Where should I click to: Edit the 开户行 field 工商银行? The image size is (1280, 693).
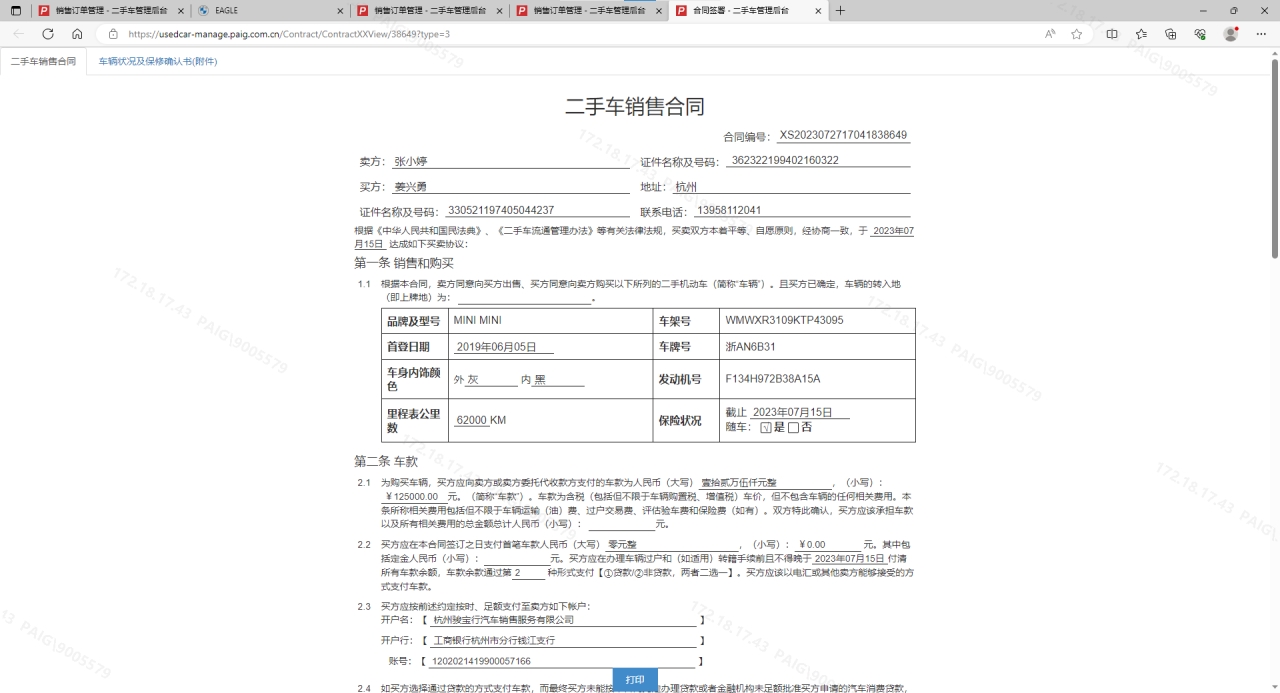click(x=564, y=641)
